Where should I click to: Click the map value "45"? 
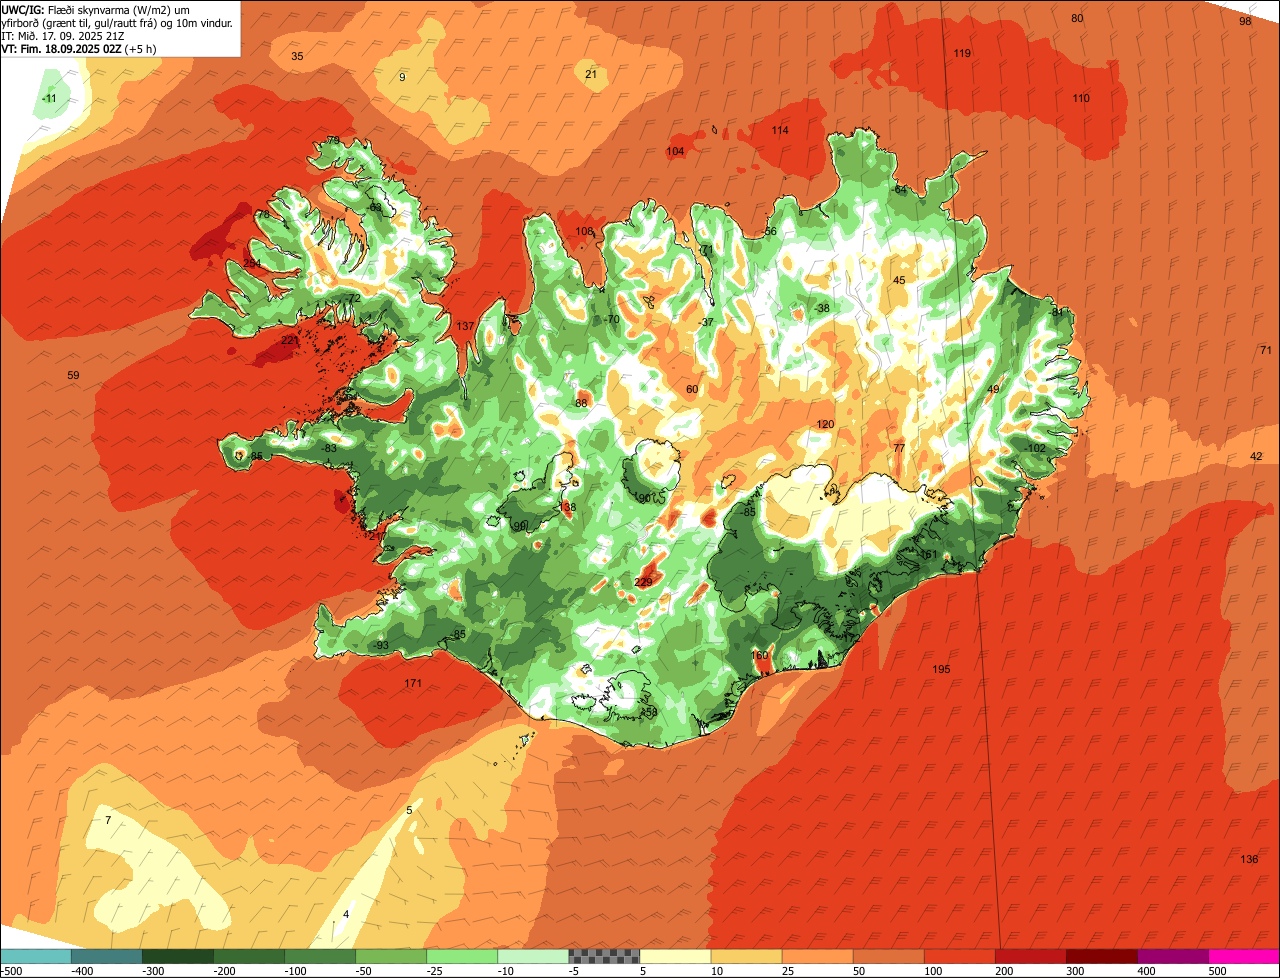899,281
